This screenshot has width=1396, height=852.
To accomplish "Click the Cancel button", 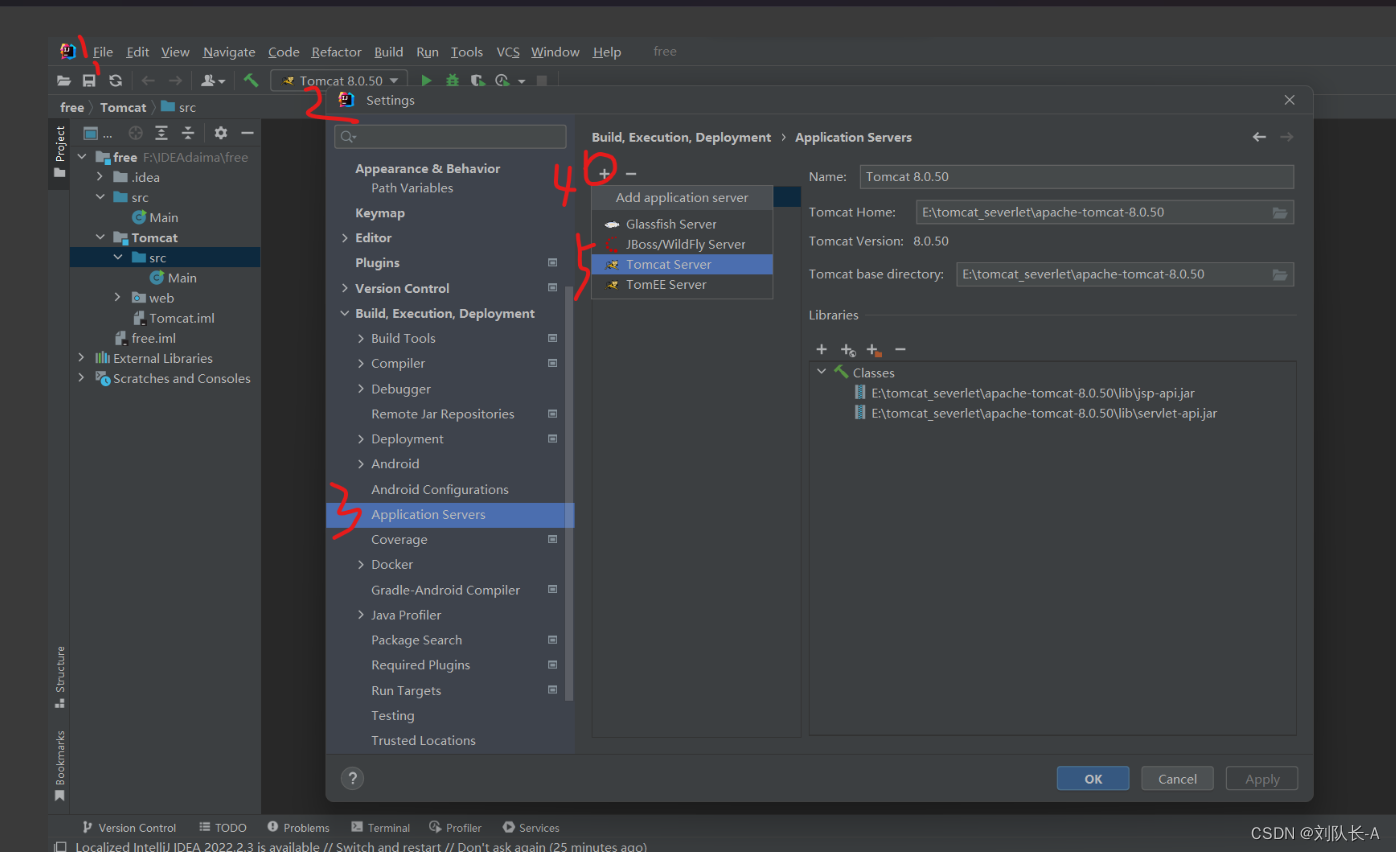I will pos(1177,779).
